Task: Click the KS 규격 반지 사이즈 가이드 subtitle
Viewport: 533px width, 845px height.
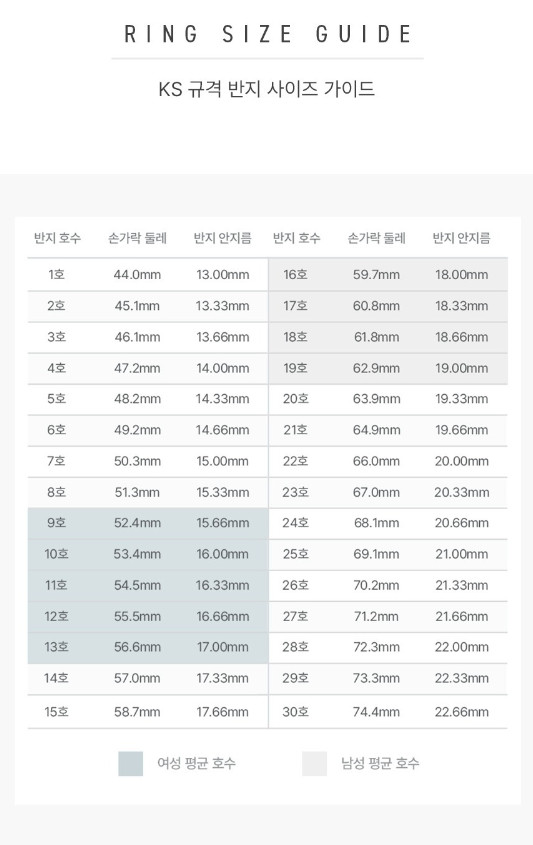Action: tap(266, 89)
